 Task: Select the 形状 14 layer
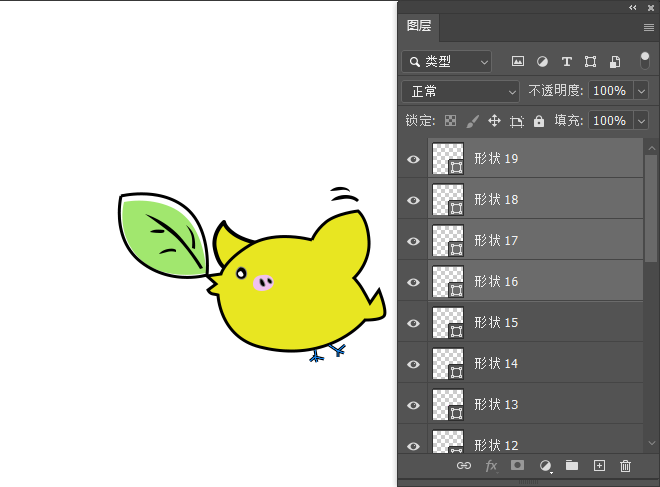[538, 364]
